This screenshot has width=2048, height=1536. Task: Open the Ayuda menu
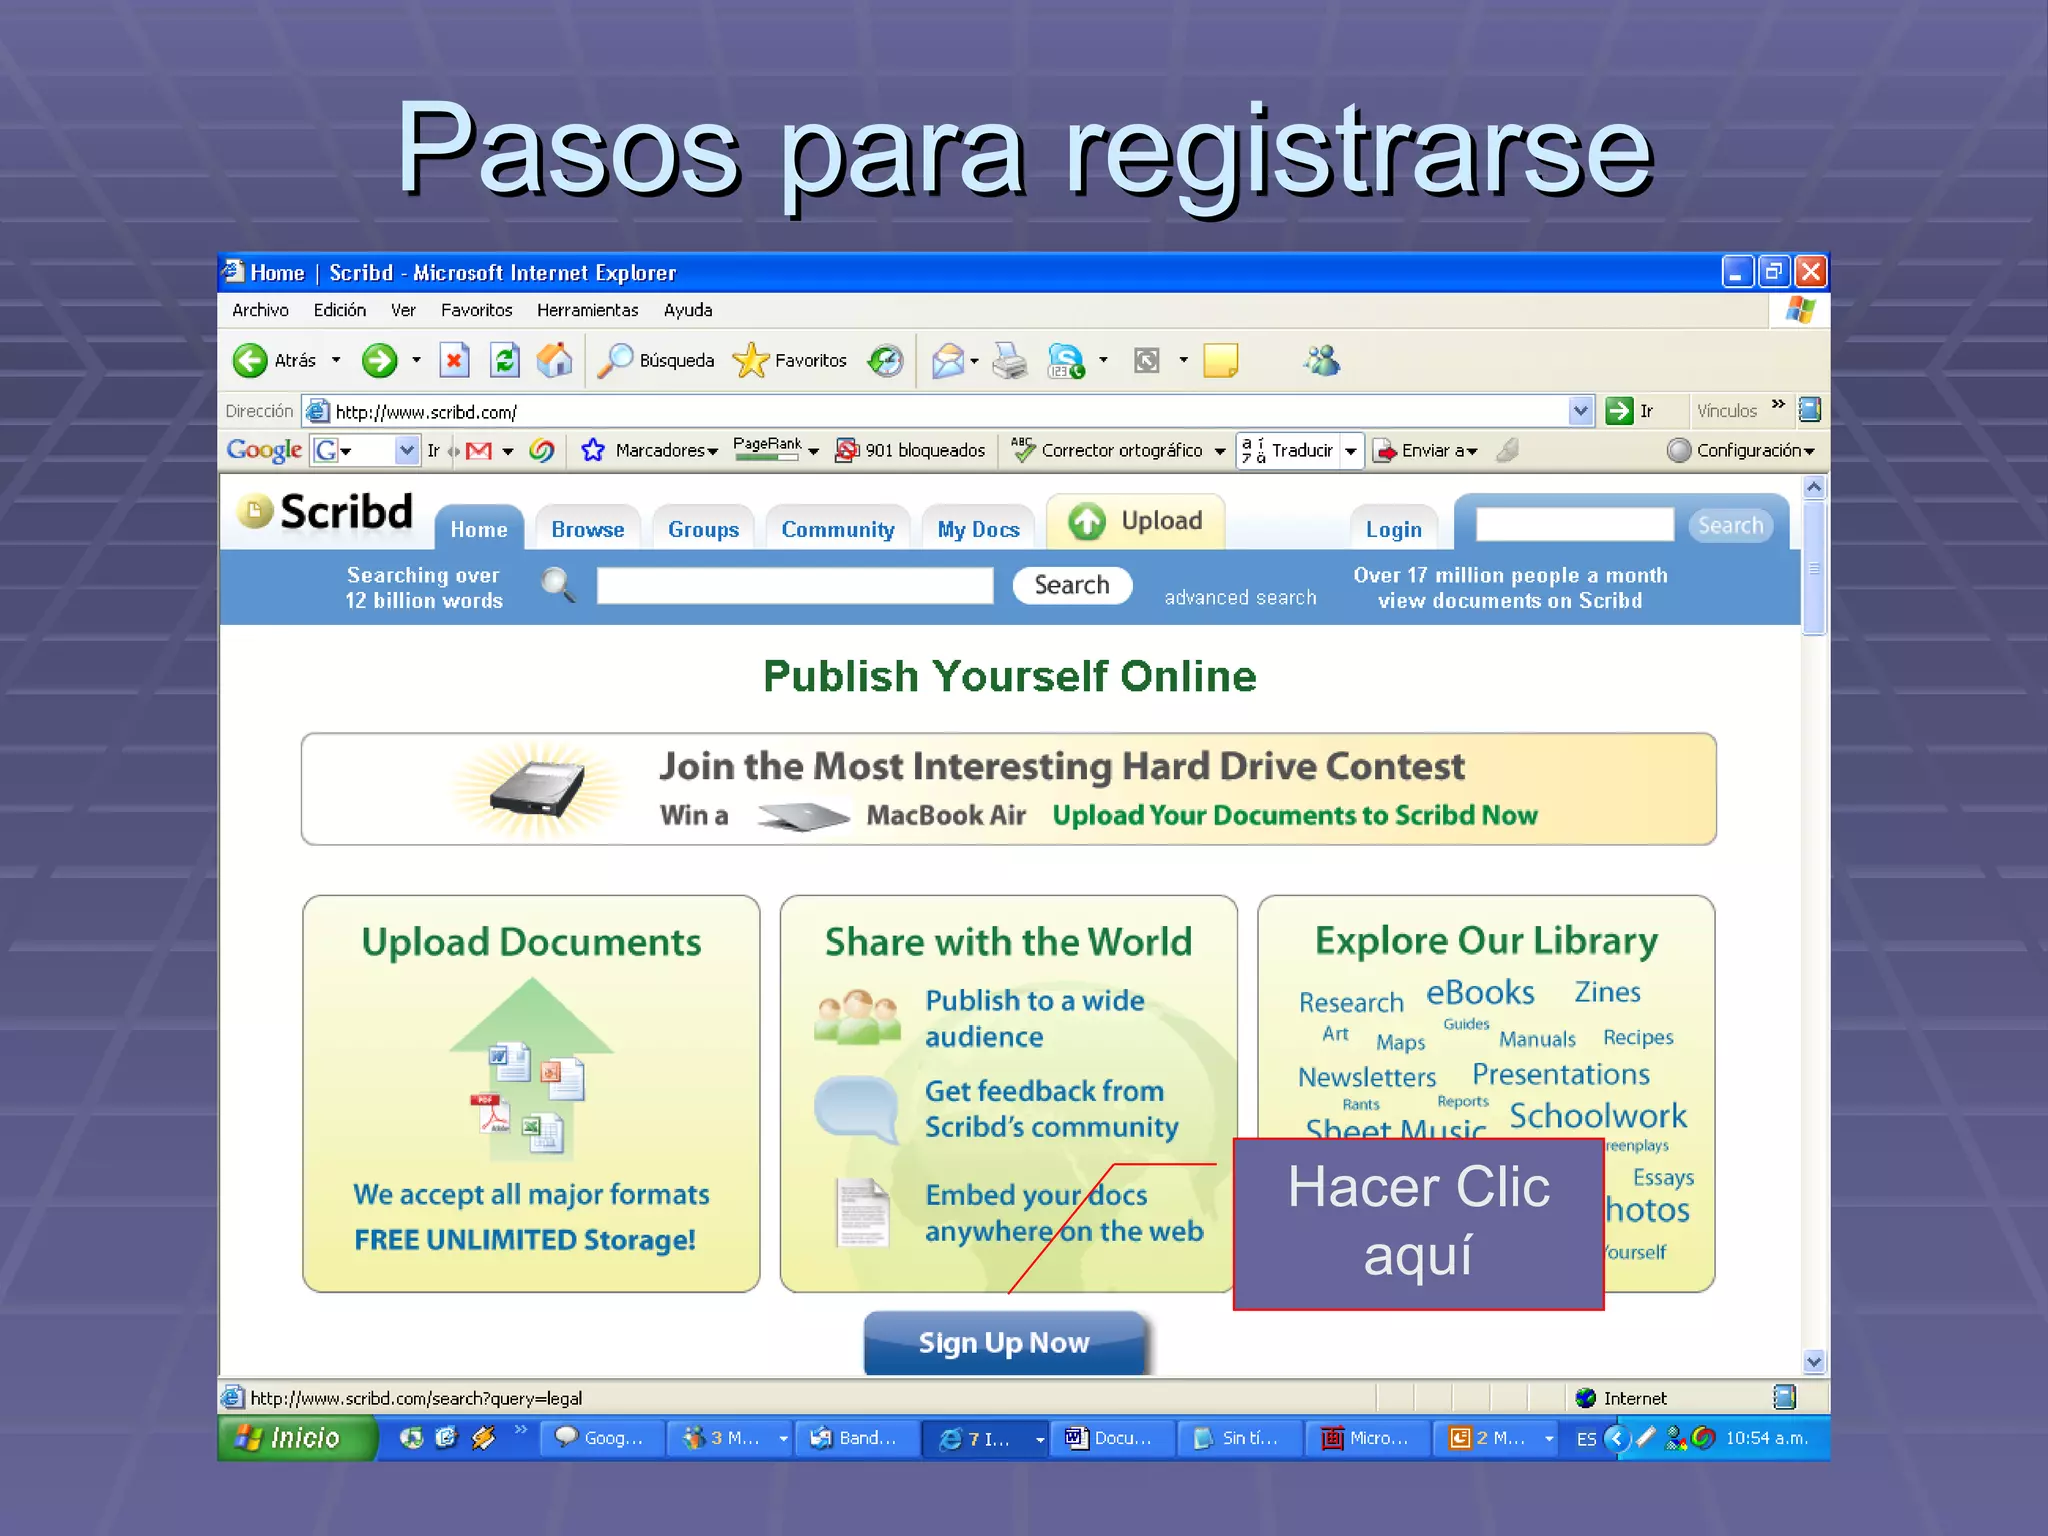coord(688,310)
